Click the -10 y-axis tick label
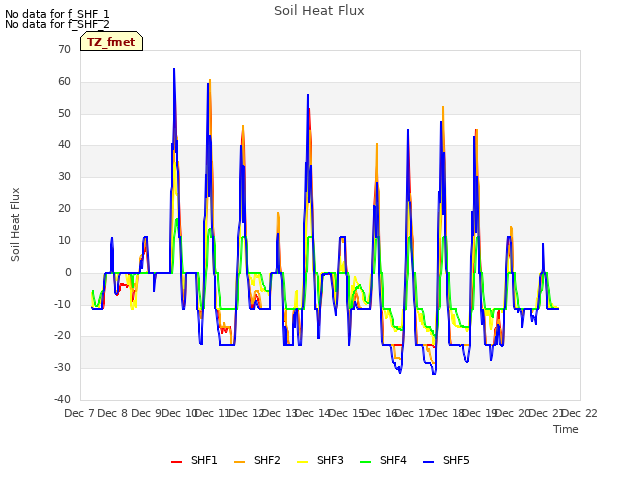This screenshot has height=480, width=640. coord(63,304)
